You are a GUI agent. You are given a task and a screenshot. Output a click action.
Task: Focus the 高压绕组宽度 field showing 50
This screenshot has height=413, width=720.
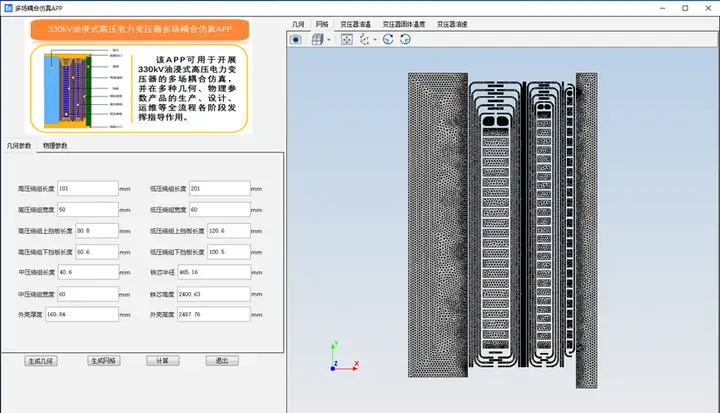coord(88,209)
